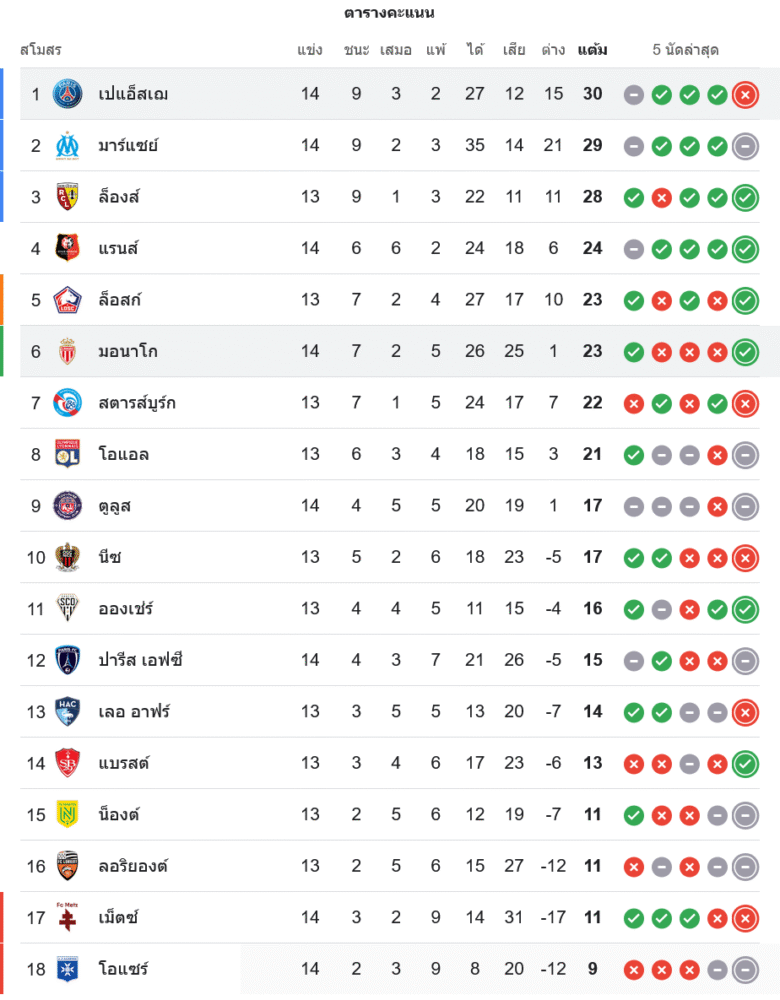Click the Paris Saint-Germain club logo
This screenshot has height=1000, width=780.
[x=68, y=94]
